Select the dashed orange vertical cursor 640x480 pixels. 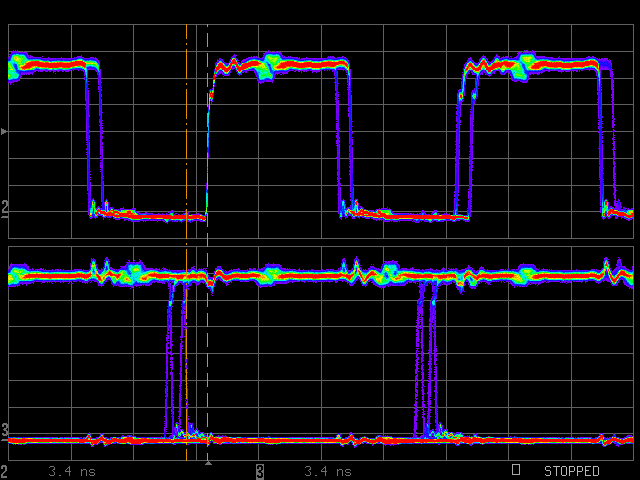point(207,242)
